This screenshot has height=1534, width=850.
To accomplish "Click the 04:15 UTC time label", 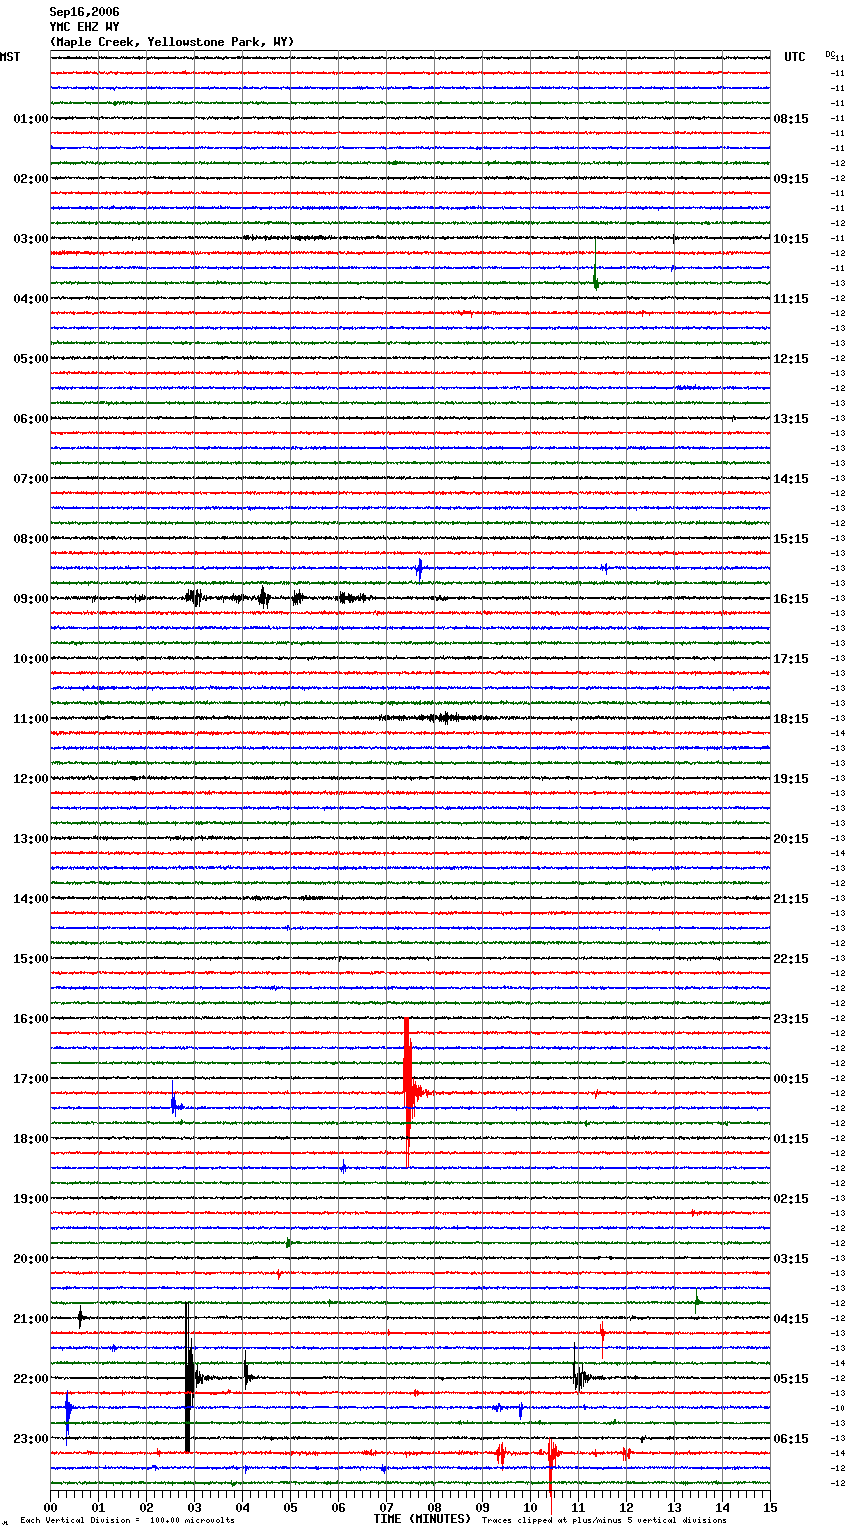I will (x=791, y=1319).
